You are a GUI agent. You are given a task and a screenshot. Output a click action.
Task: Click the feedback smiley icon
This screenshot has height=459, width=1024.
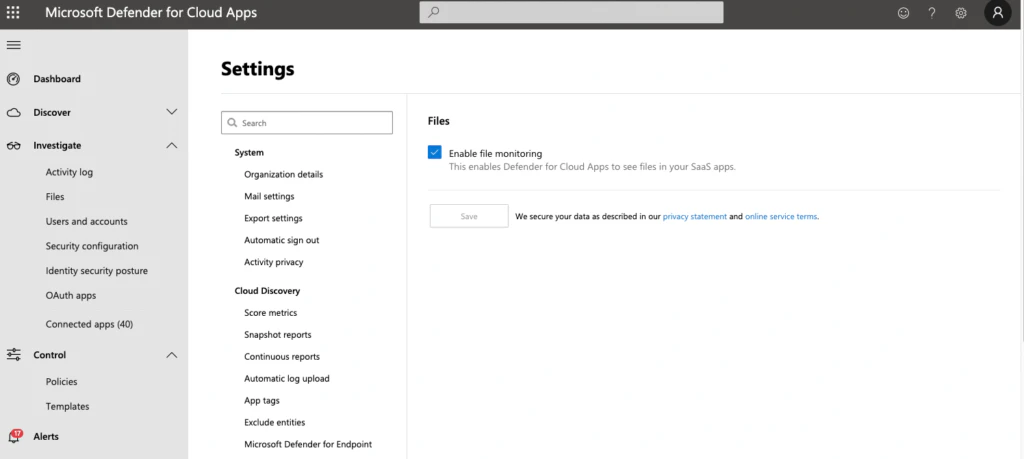(903, 13)
